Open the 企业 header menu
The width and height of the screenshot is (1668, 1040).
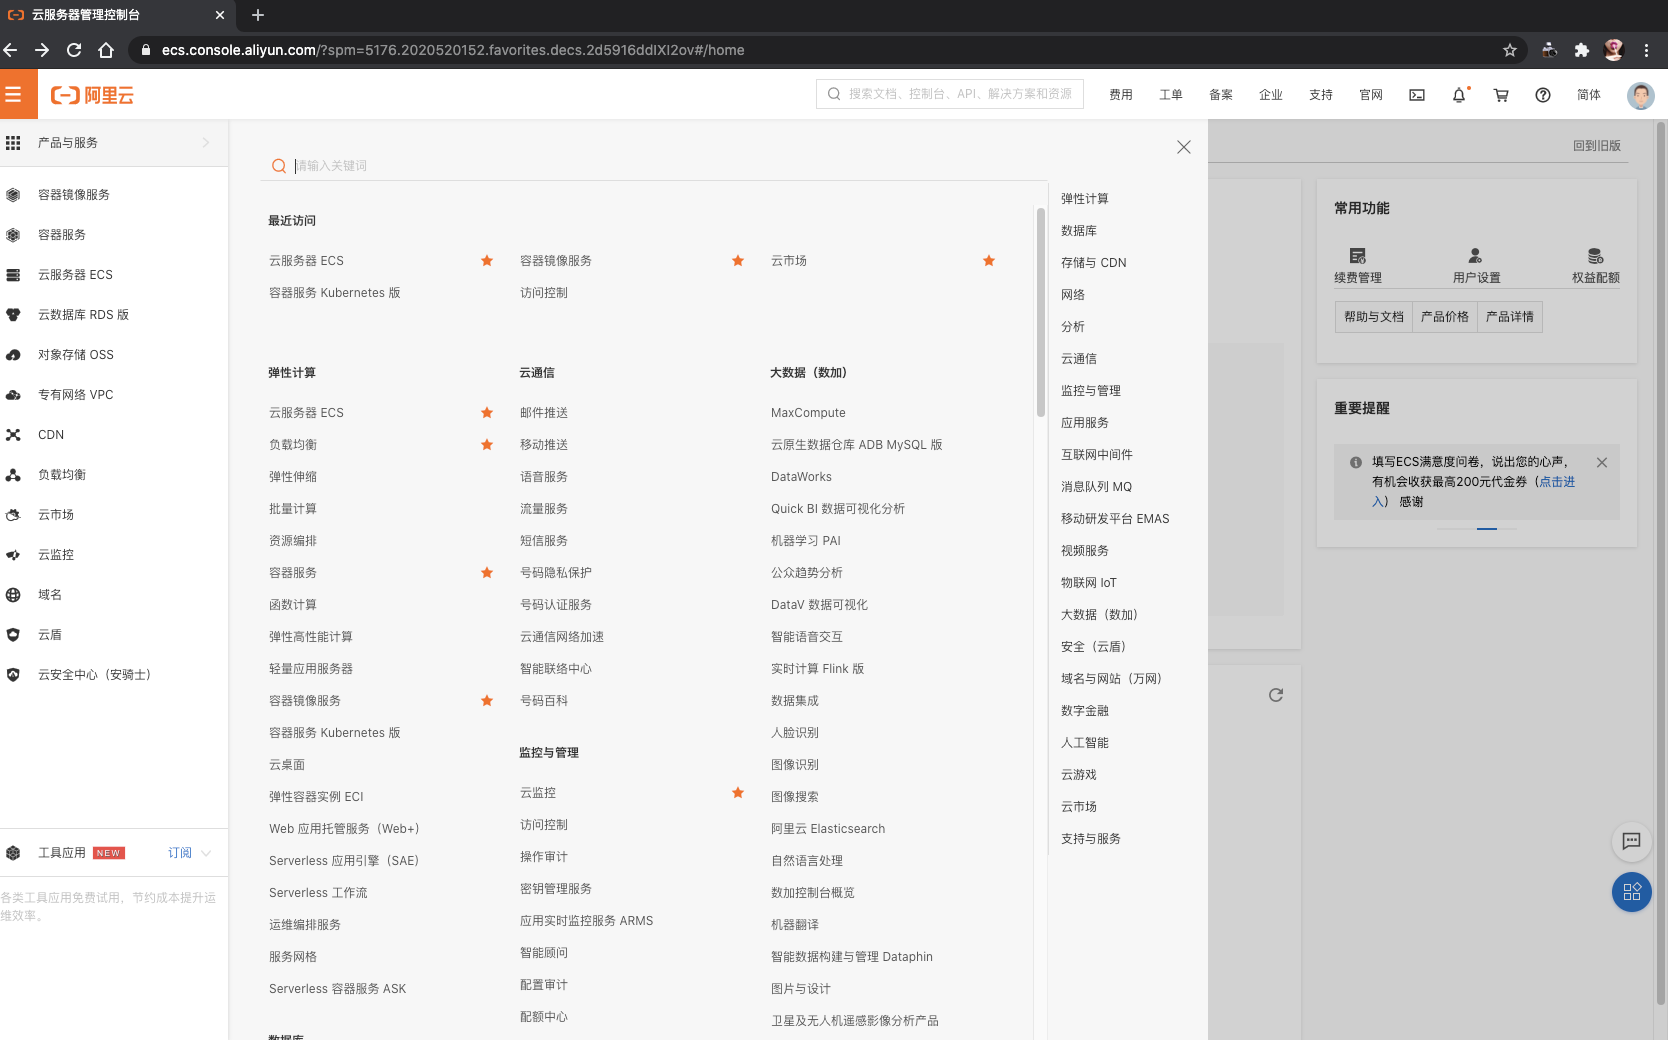point(1271,95)
